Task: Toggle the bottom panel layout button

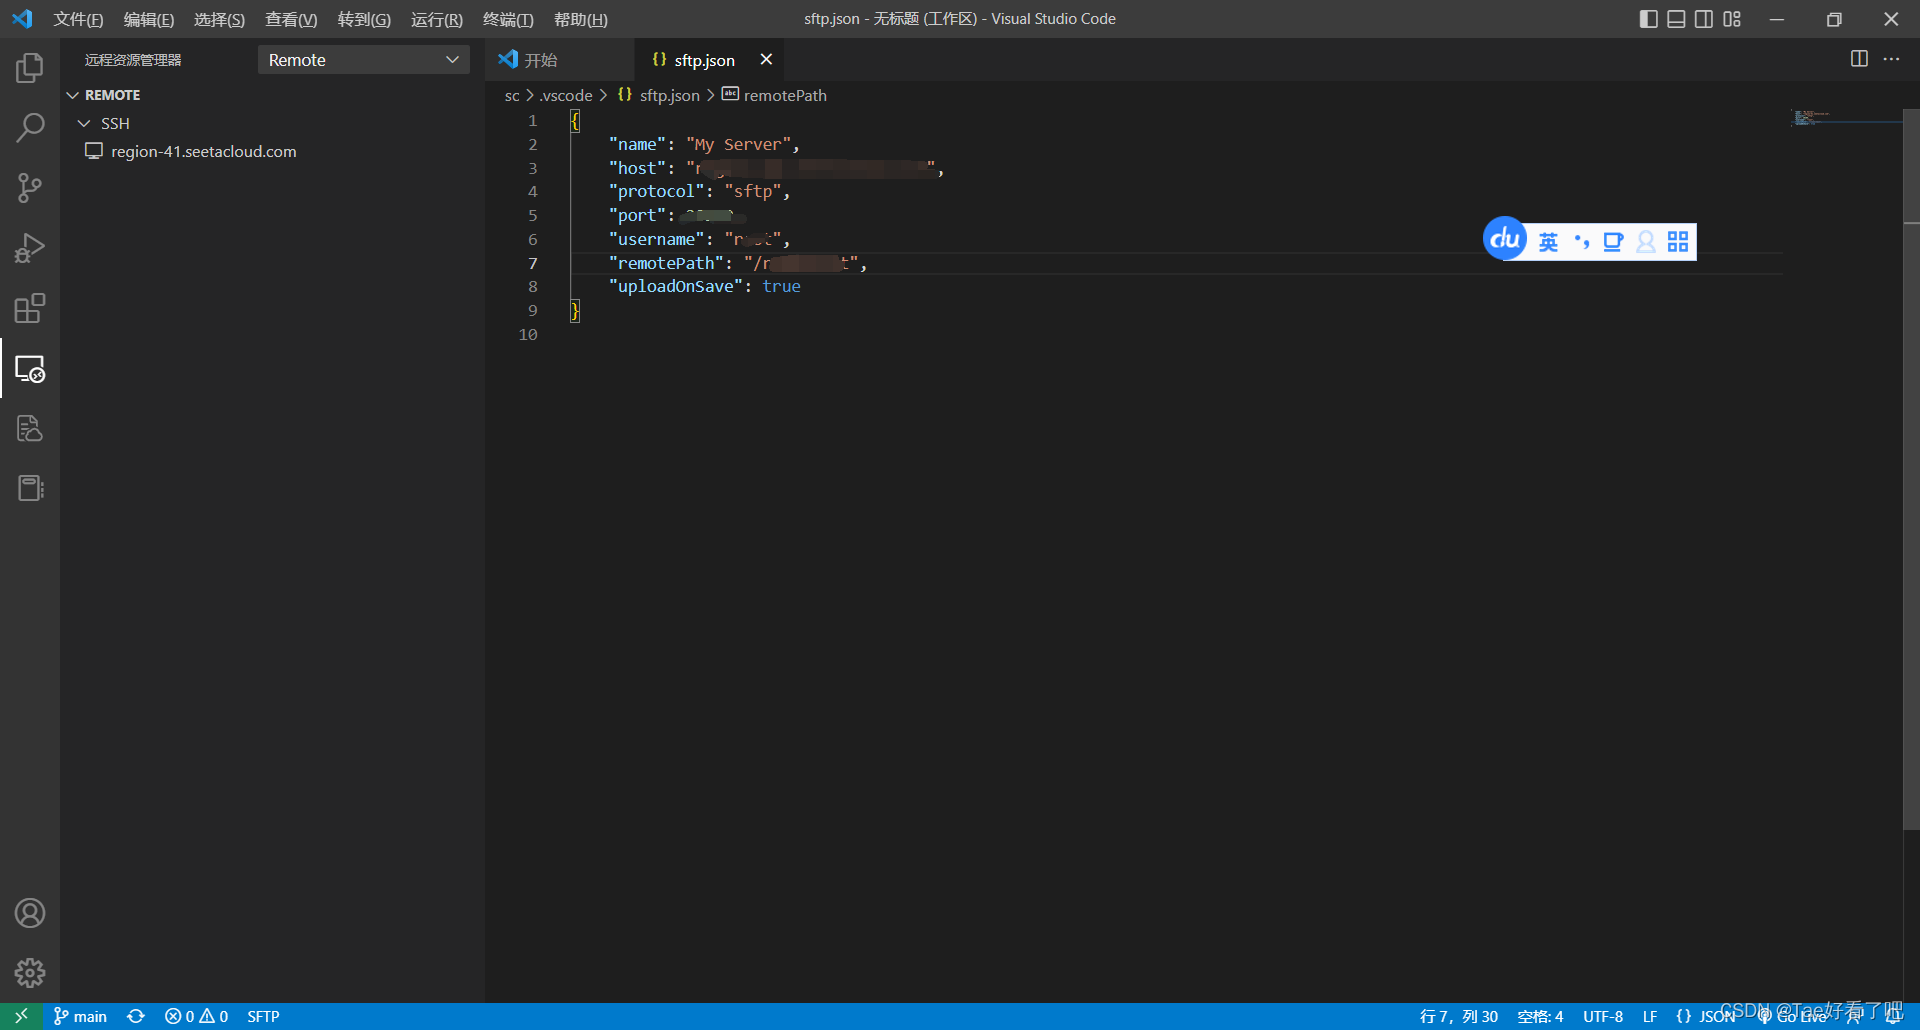Action: click(1676, 19)
